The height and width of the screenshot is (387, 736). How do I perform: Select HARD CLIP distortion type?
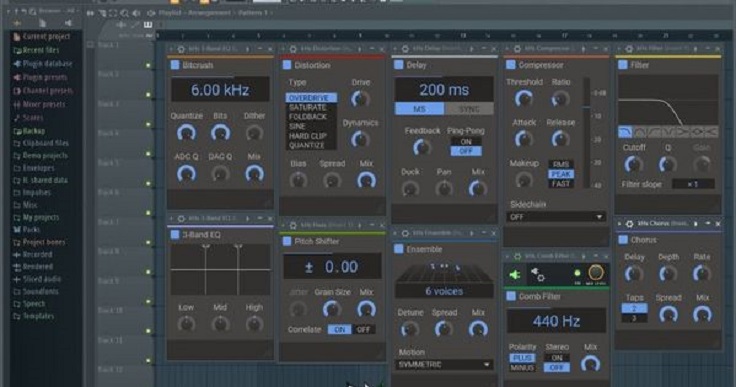(311, 136)
